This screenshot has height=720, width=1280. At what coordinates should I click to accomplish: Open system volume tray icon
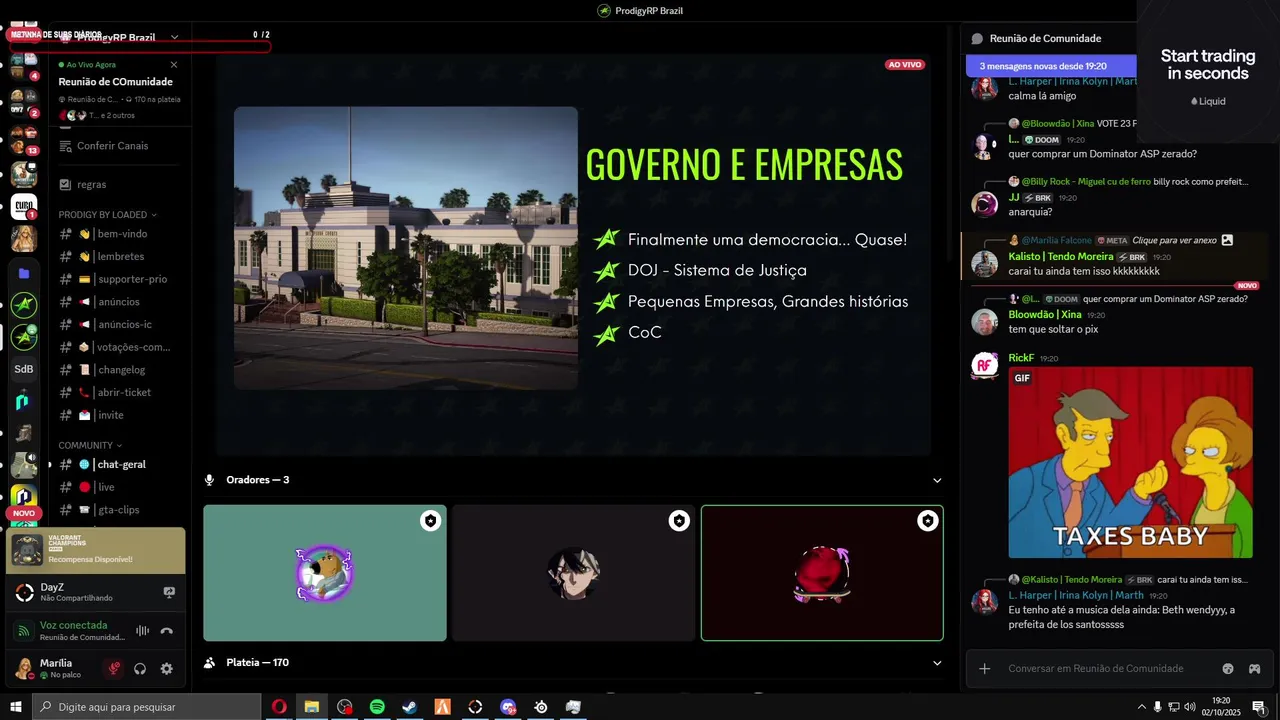(1189, 707)
